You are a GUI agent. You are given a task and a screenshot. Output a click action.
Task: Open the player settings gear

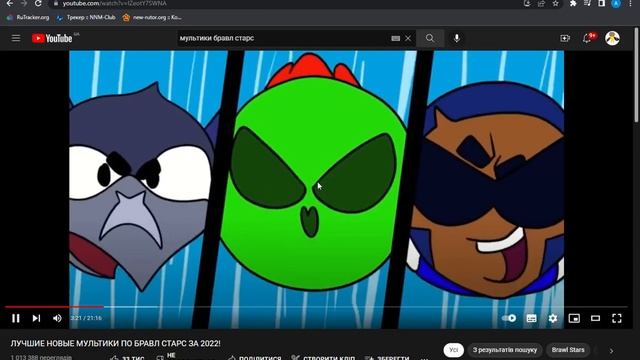point(553,318)
